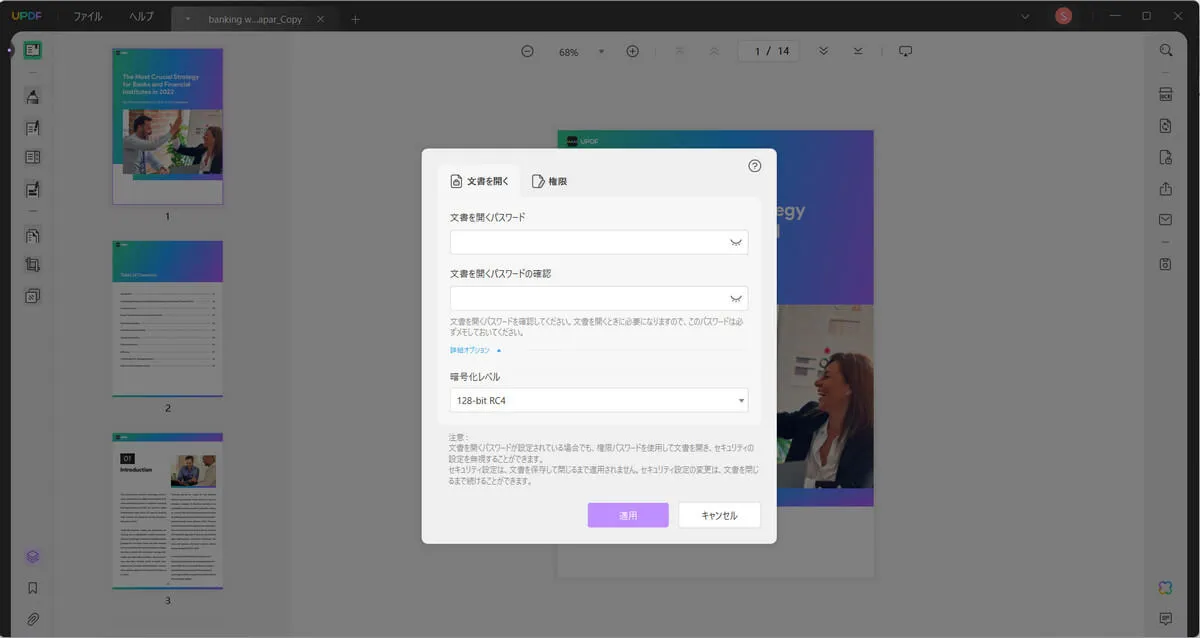Click the 適用 button
The width and height of the screenshot is (1200, 638).
(628, 515)
